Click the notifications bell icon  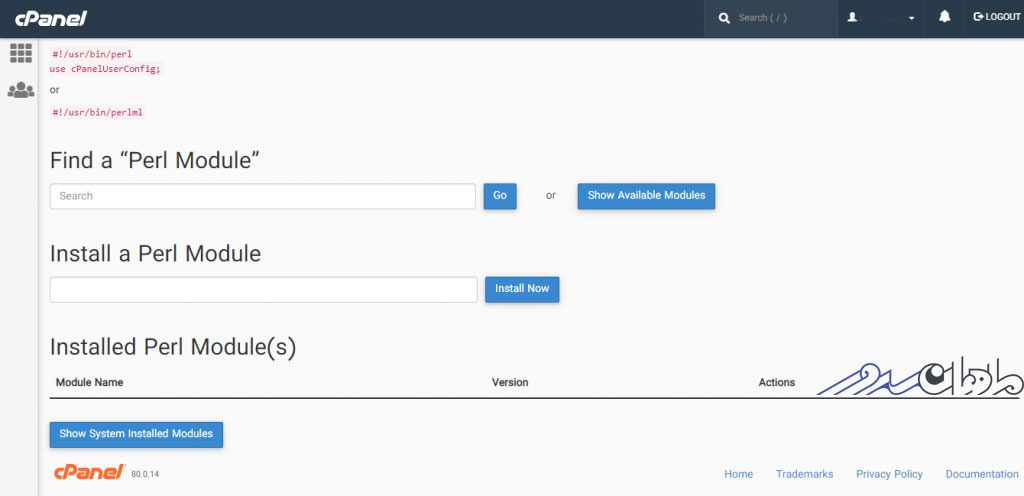(x=944, y=18)
